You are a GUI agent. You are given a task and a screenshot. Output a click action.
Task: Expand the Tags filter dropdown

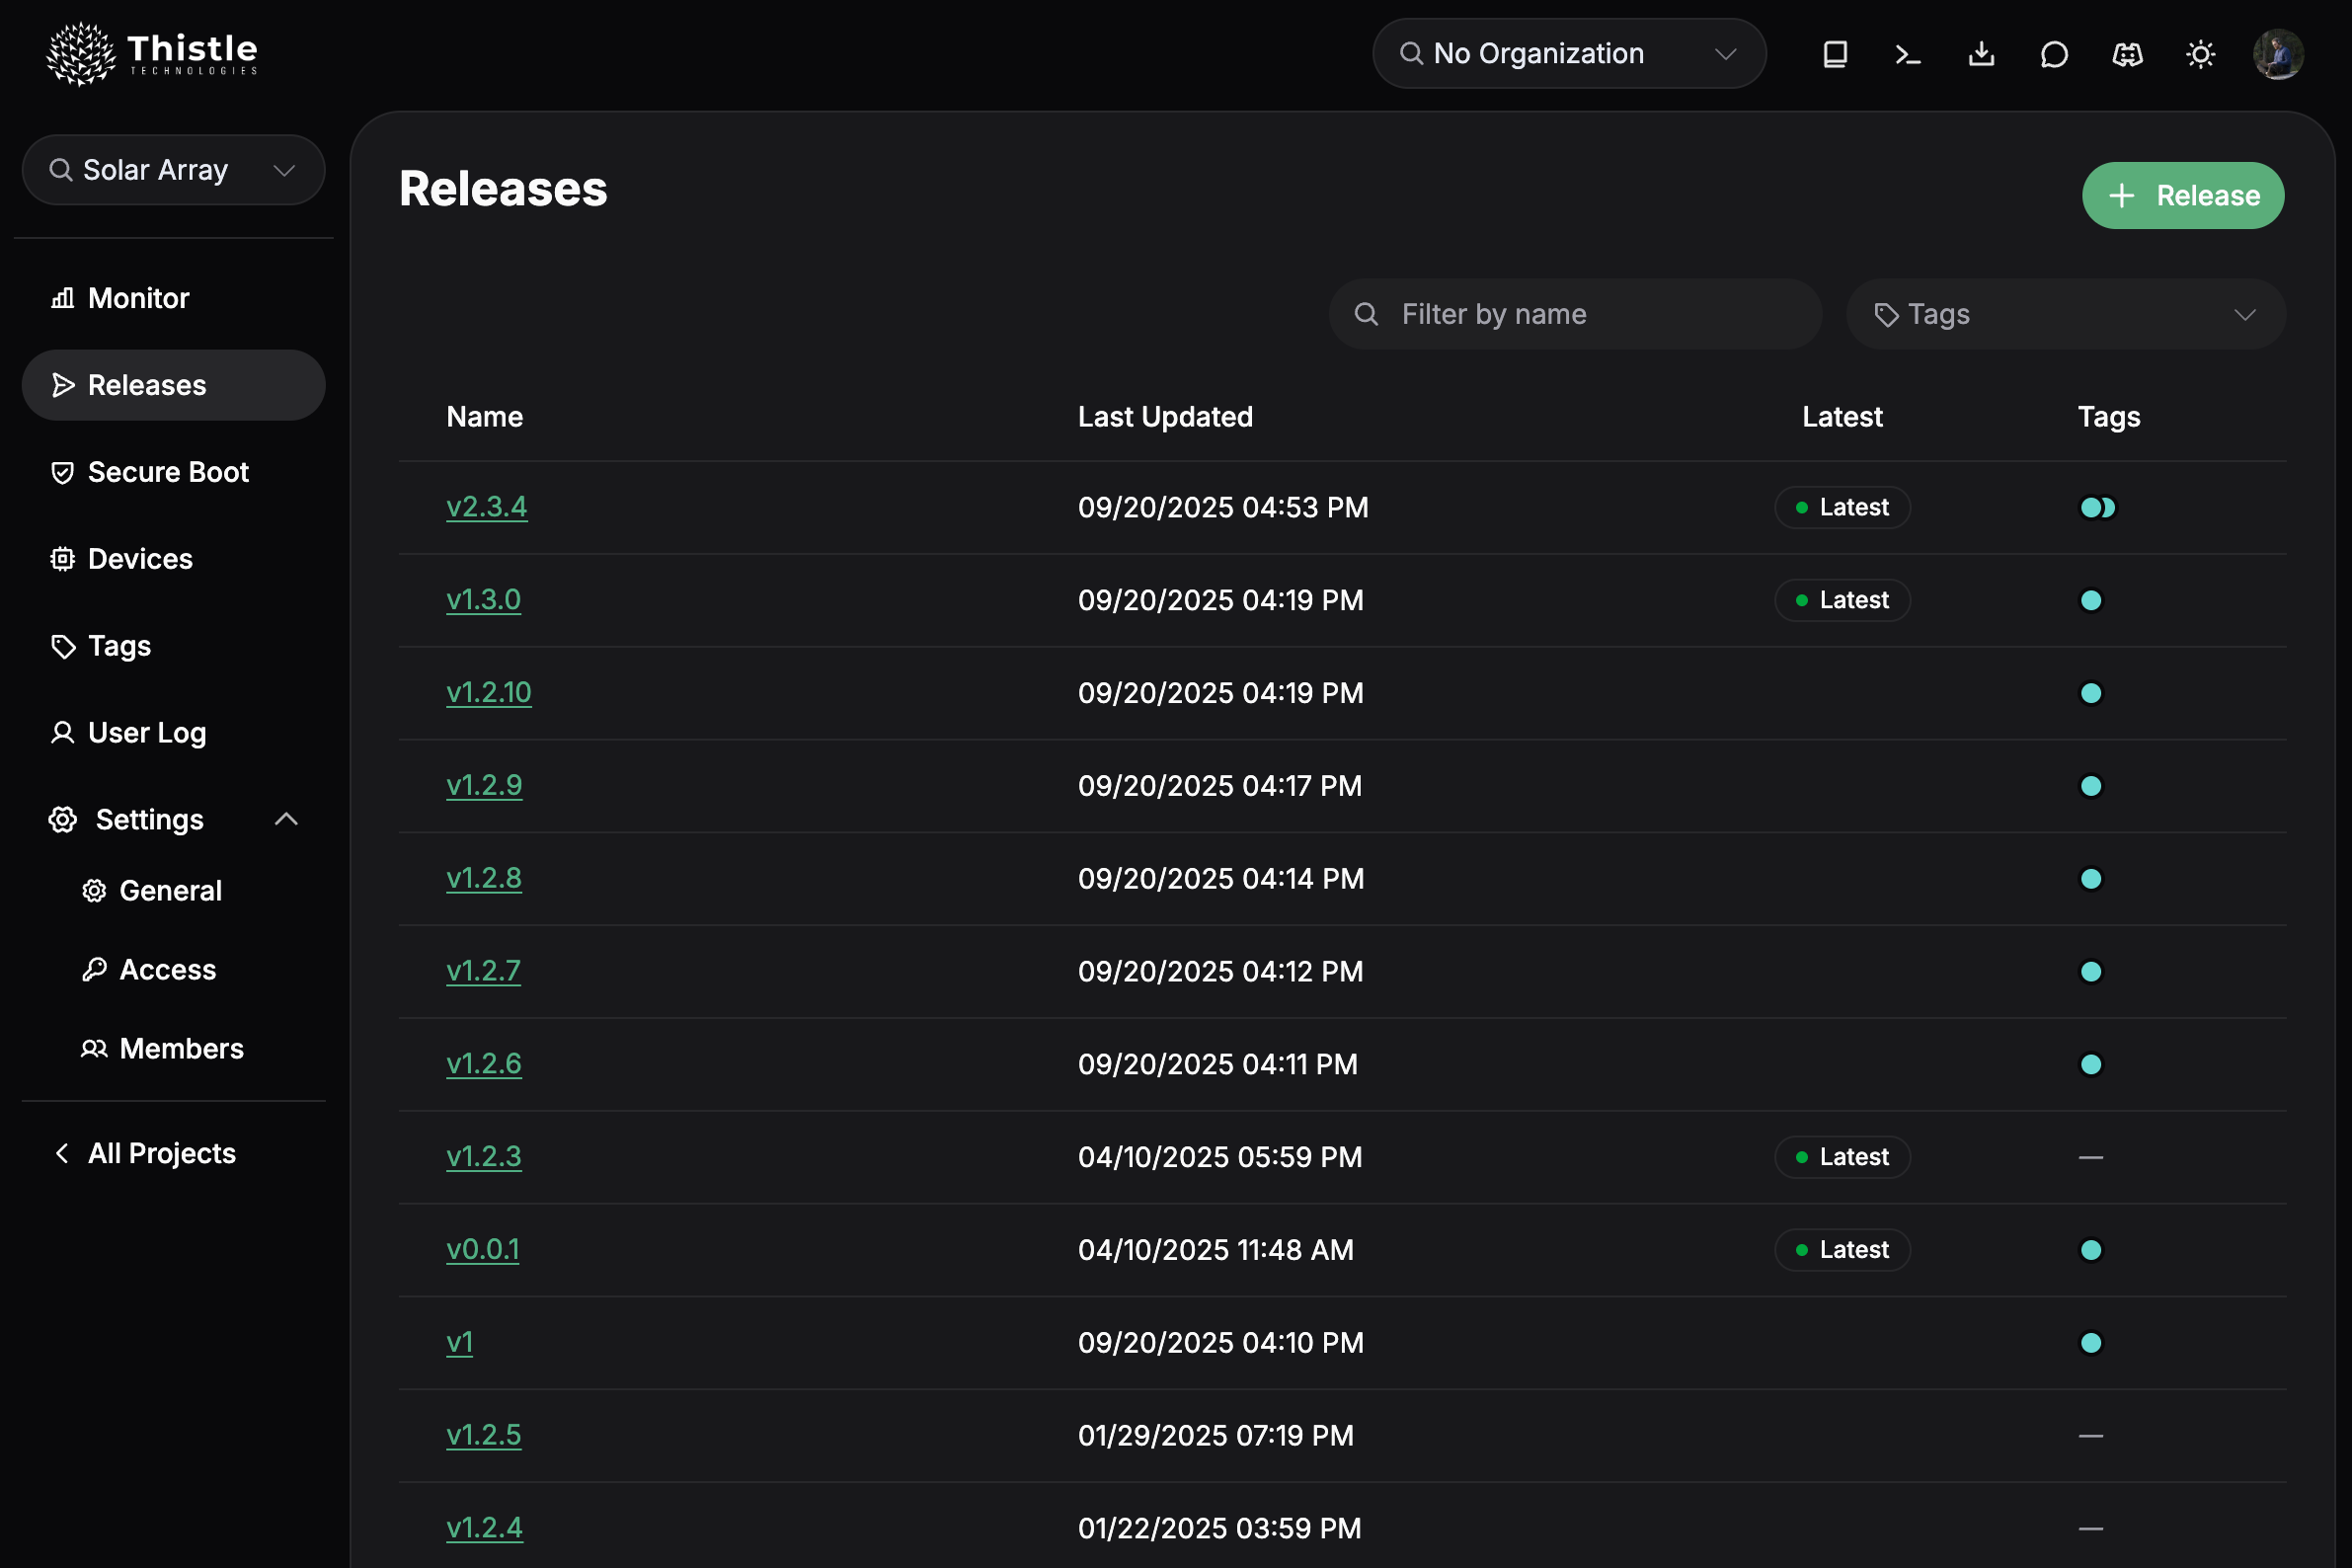coord(2065,315)
